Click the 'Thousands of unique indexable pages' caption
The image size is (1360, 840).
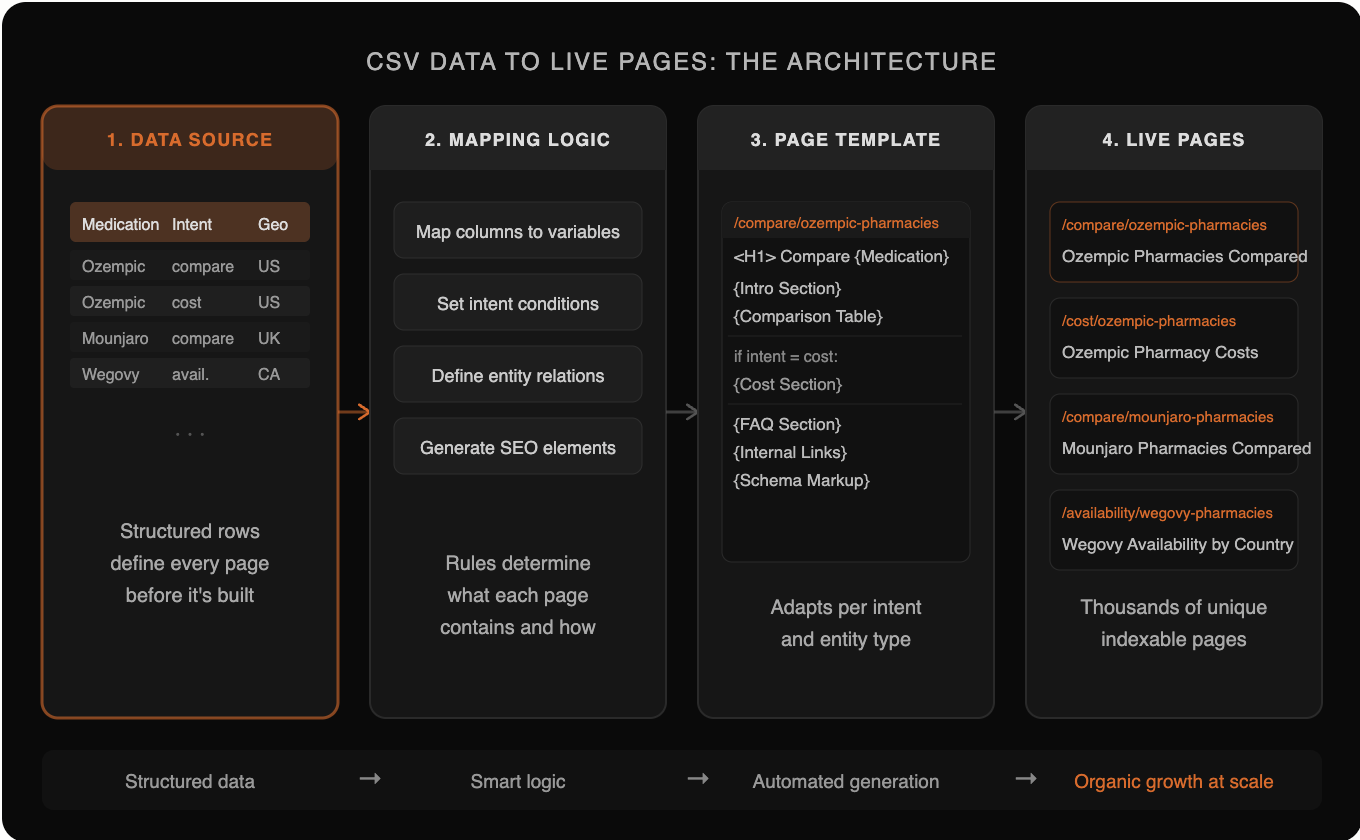pos(1174,623)
